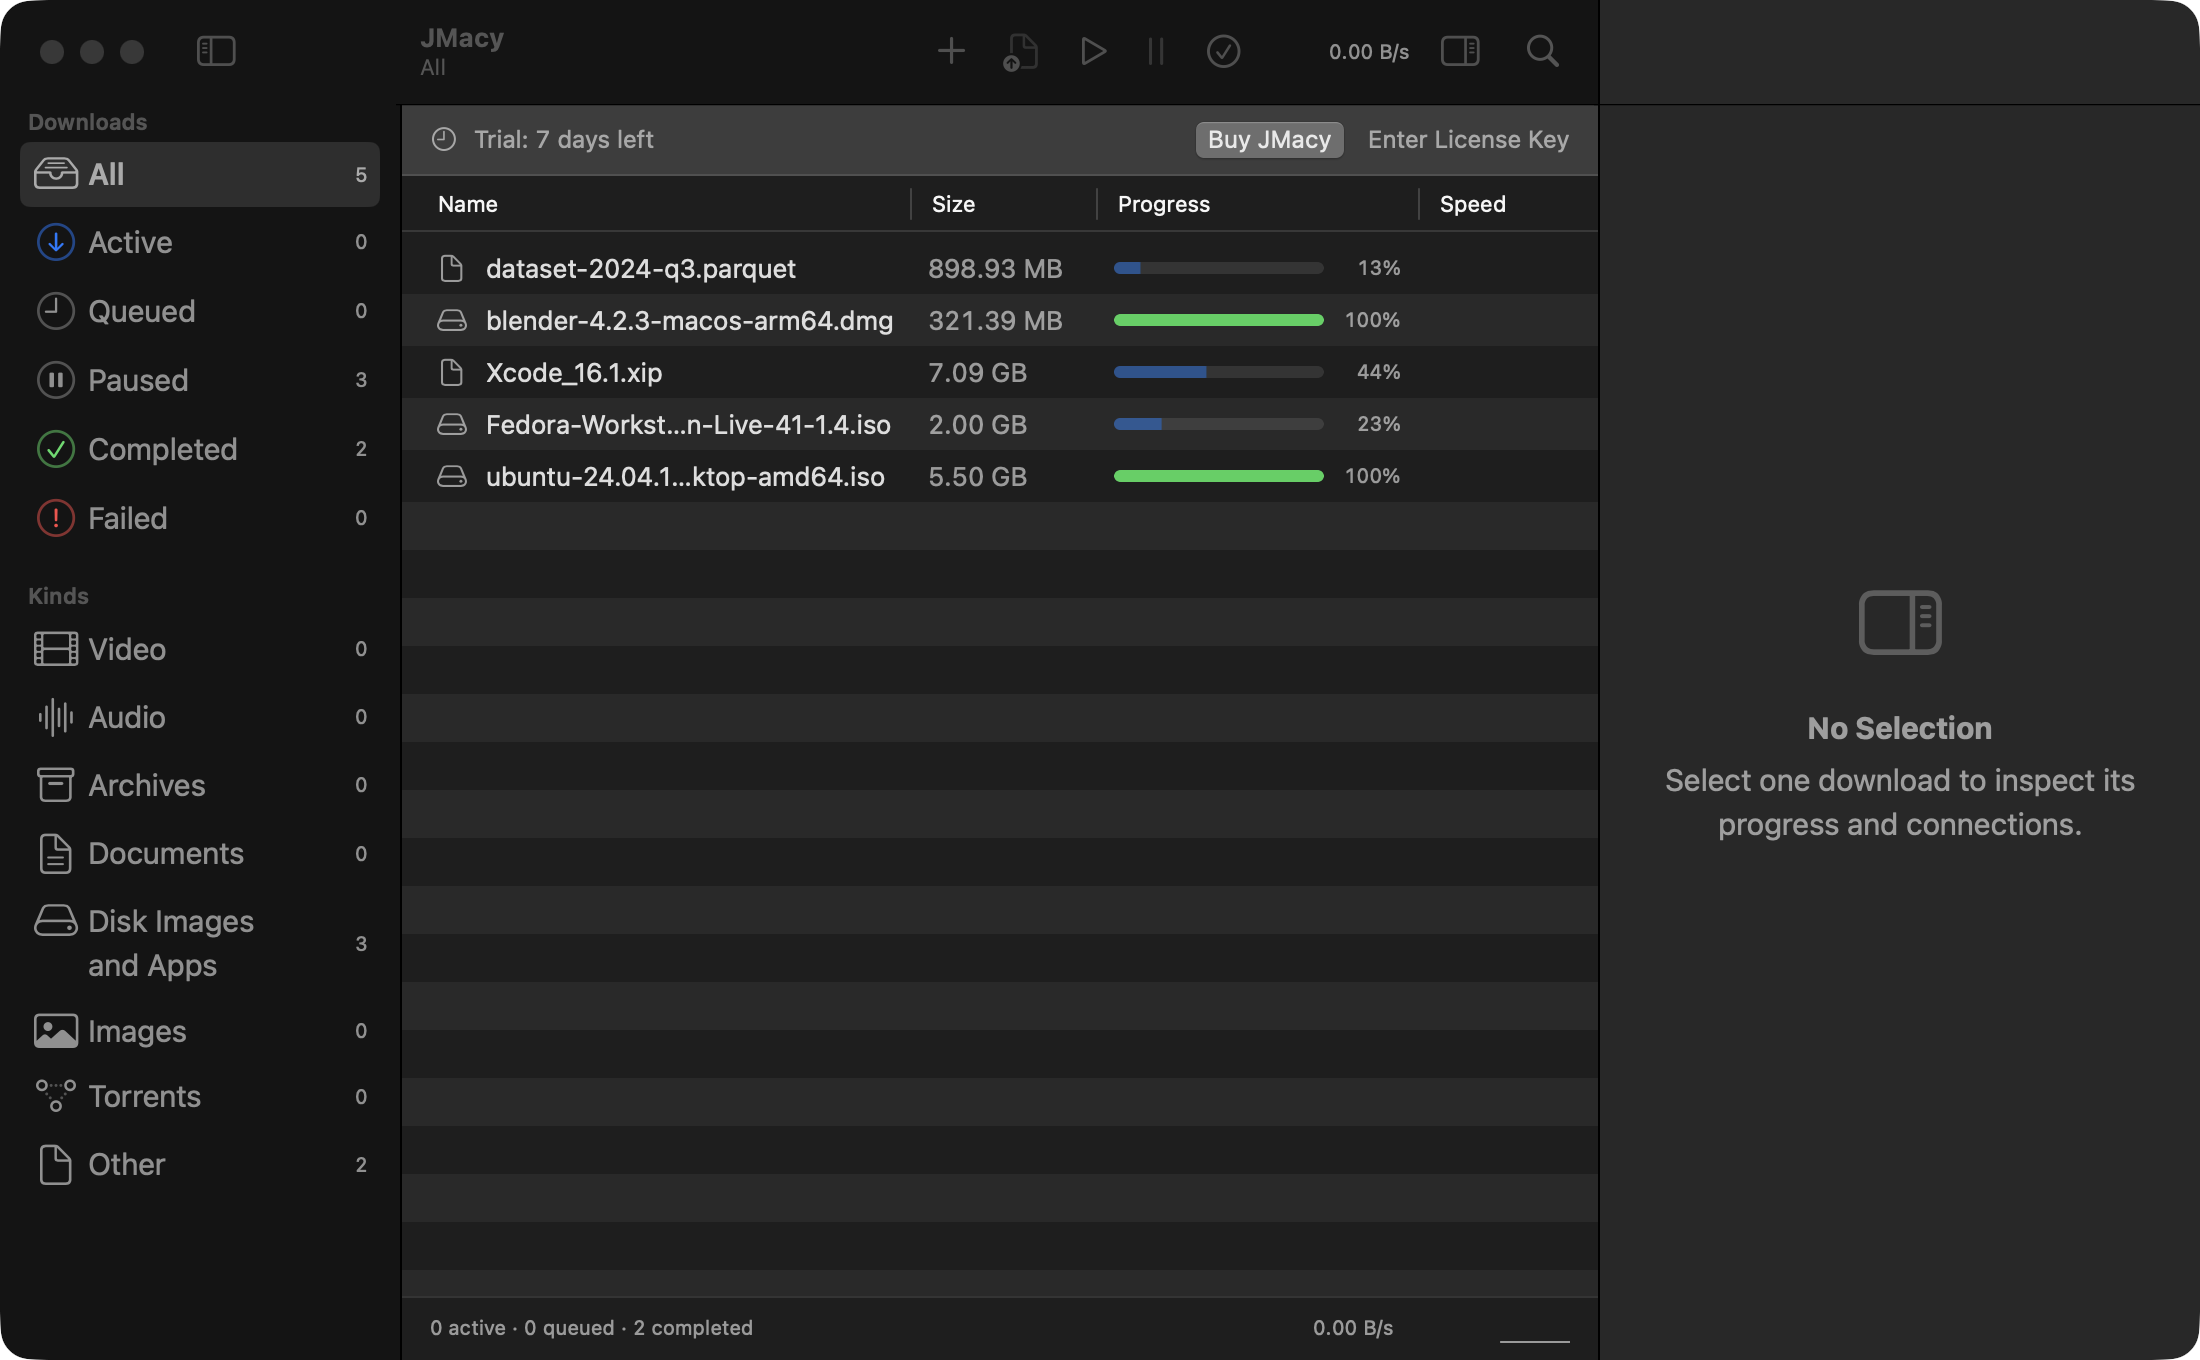2200x1360 pixels.
Task: Filter by Audio kind
Action: 200,717
